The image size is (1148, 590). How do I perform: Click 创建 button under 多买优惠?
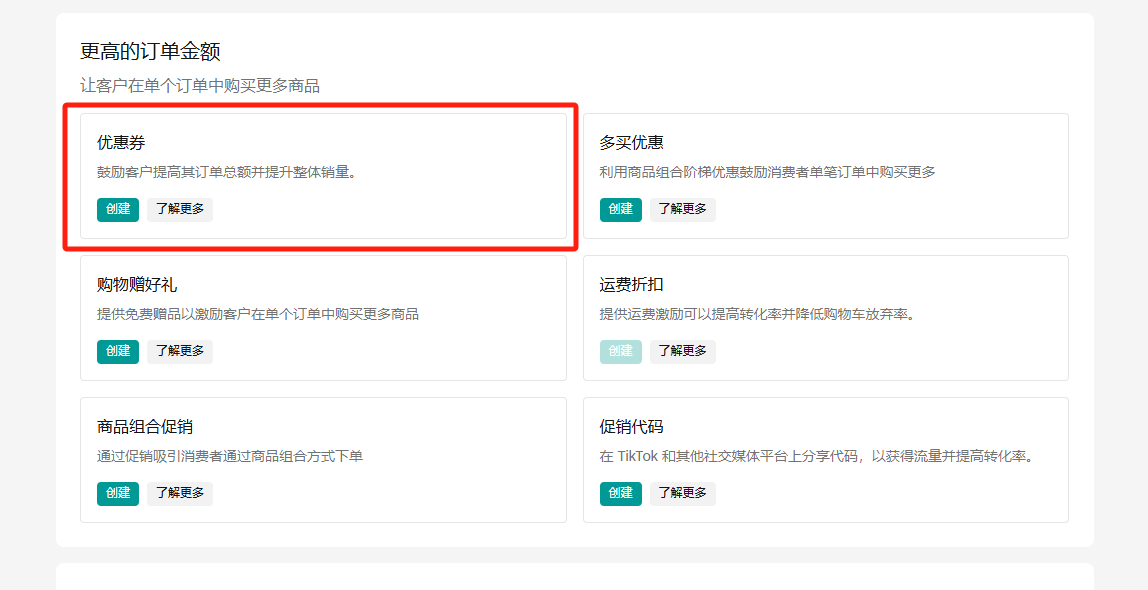(621, 209)
